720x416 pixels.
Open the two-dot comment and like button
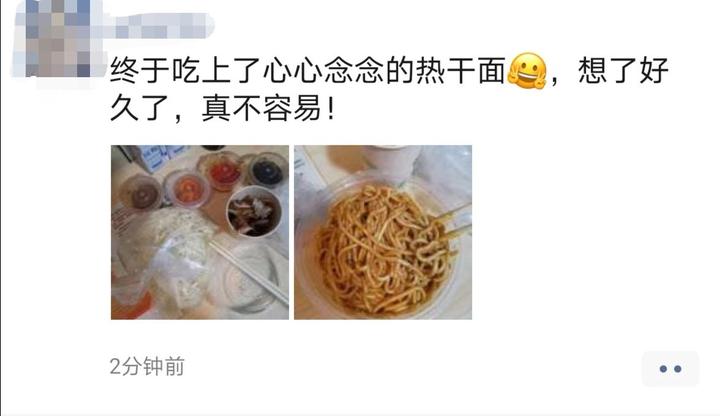(670, 368)
